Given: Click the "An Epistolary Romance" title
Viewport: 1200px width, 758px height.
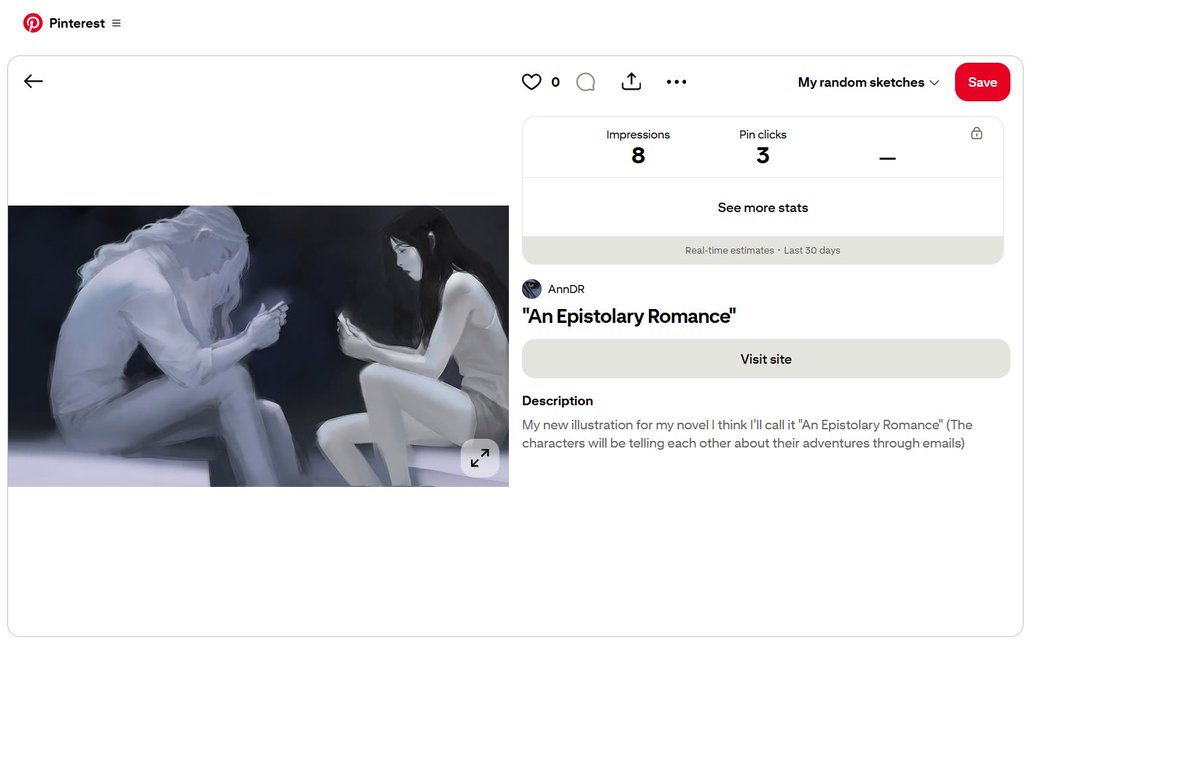Looking at the screenshot, I should pos(629,316).
